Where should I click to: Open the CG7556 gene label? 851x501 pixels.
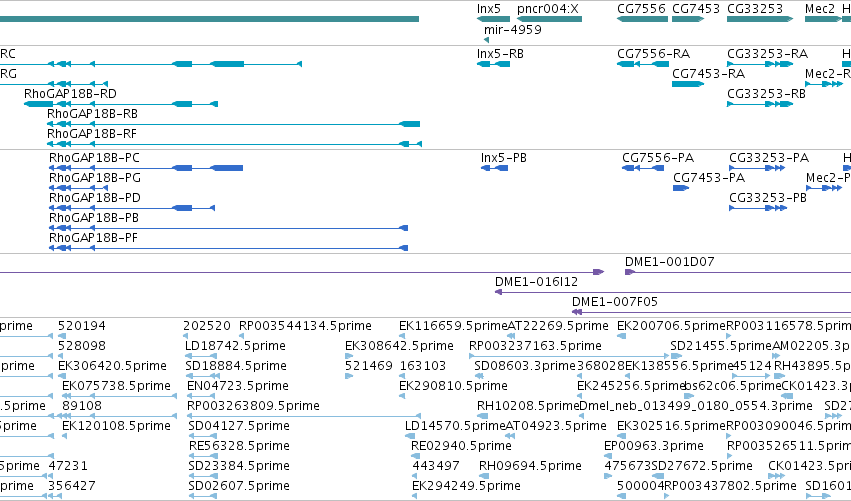tap(641, 9)
